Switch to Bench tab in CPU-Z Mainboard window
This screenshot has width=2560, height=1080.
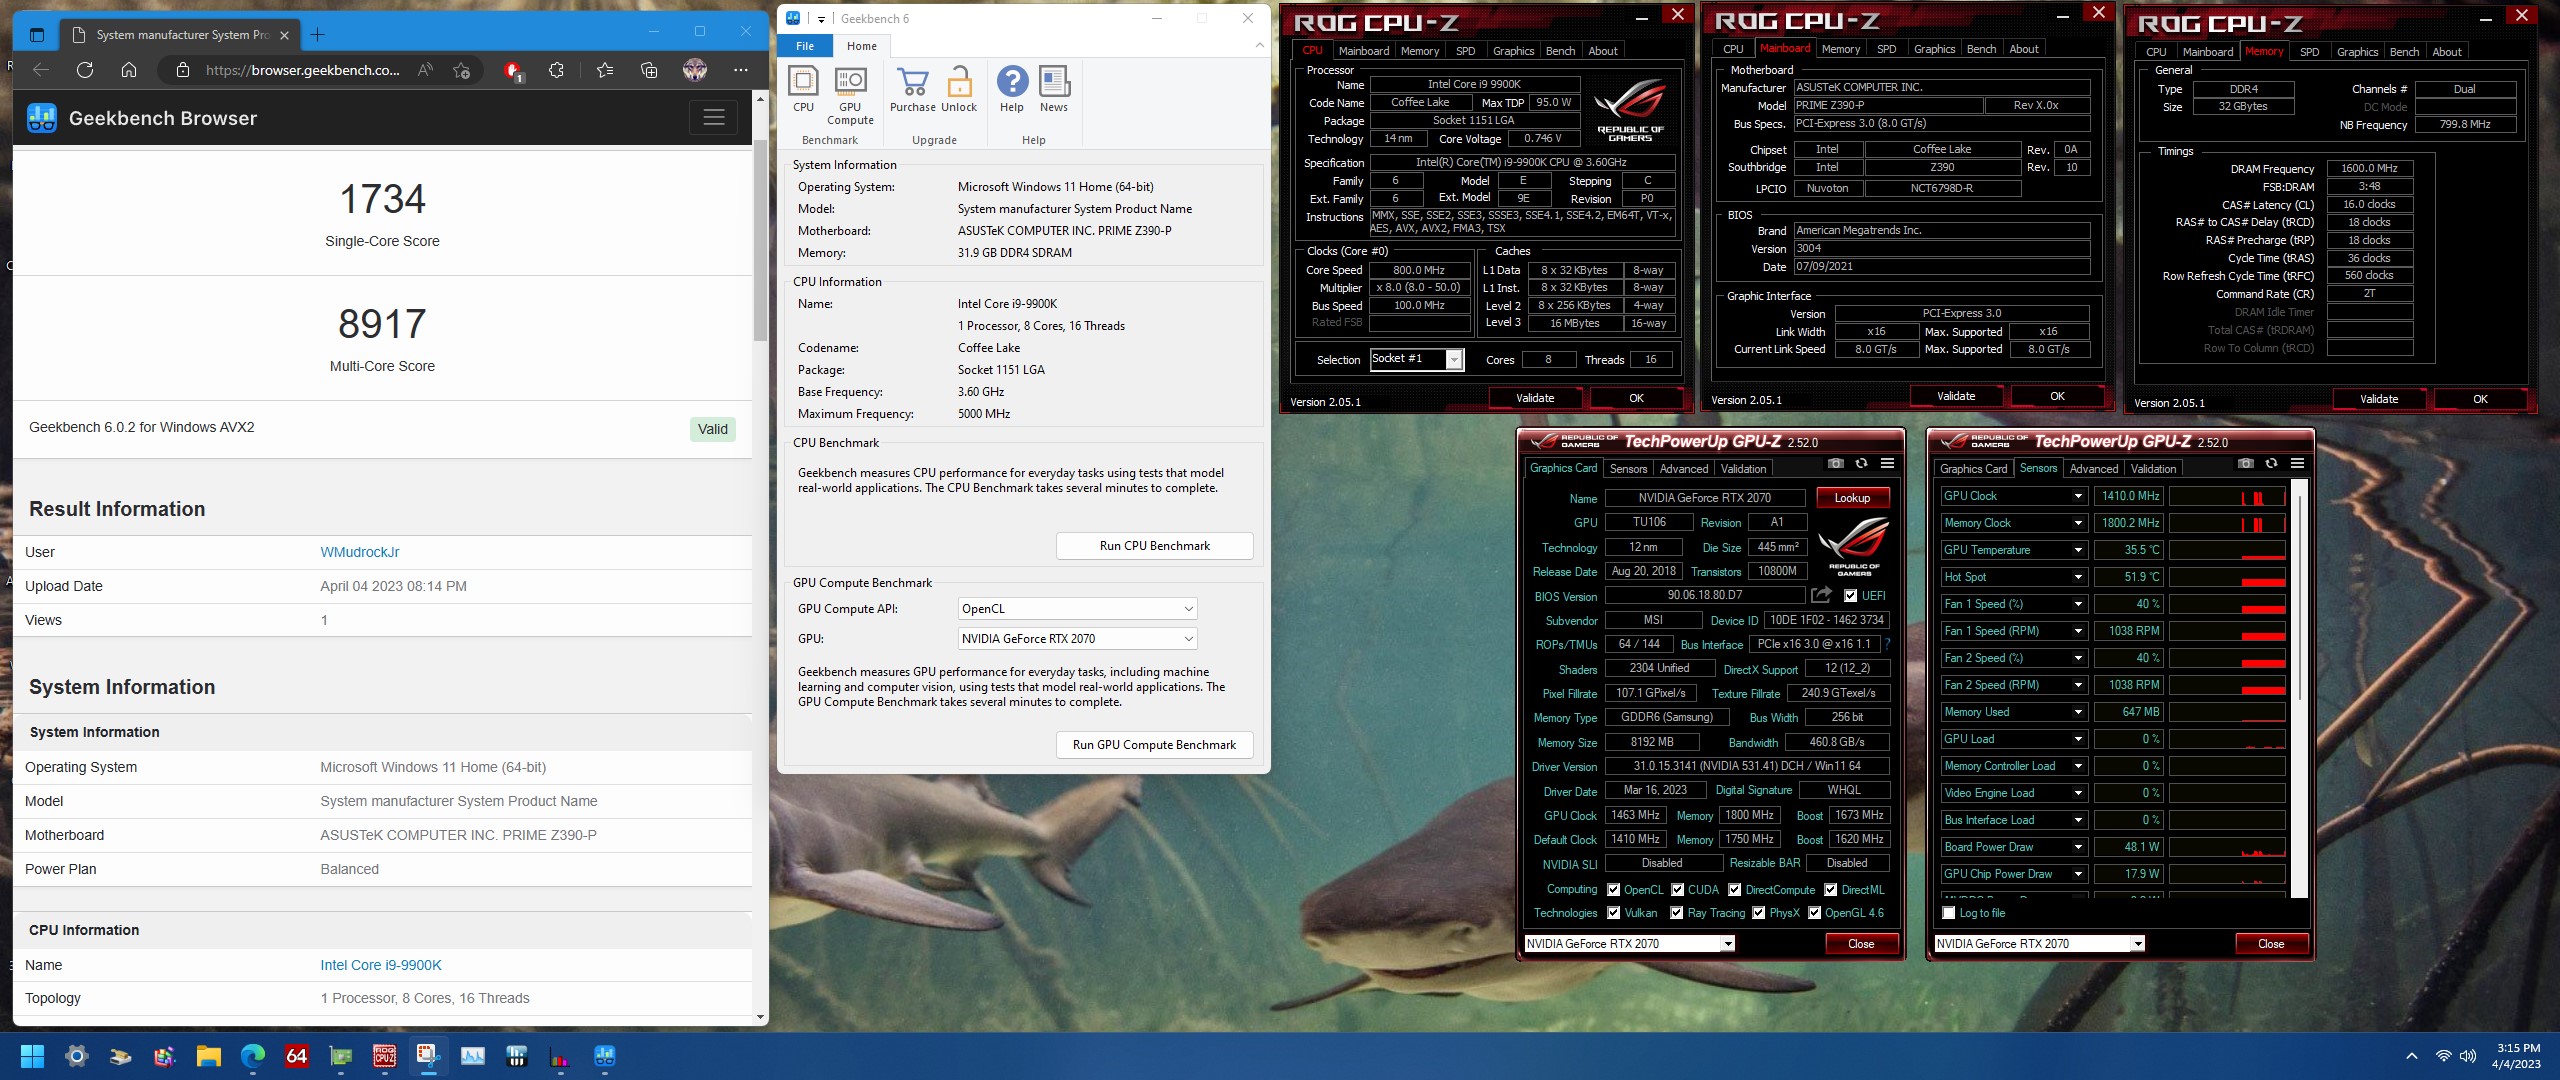coord(1981,49)
